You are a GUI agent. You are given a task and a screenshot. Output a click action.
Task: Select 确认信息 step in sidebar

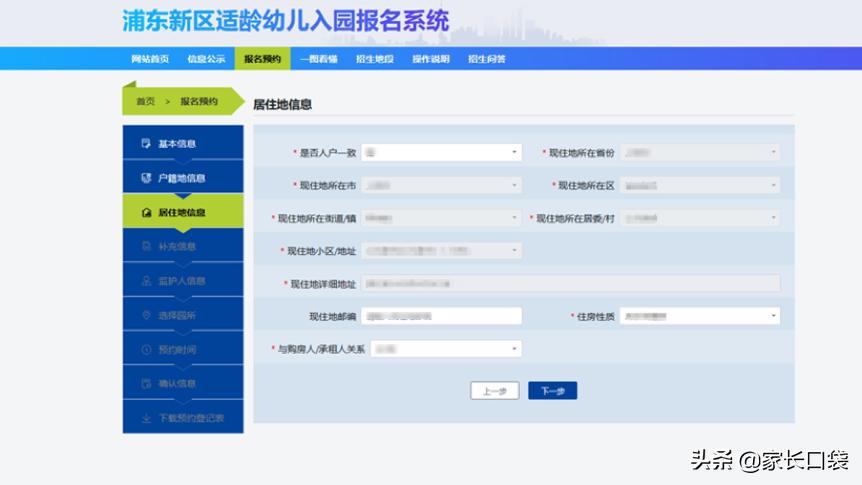pyautogui.click(x=183, y=382)
